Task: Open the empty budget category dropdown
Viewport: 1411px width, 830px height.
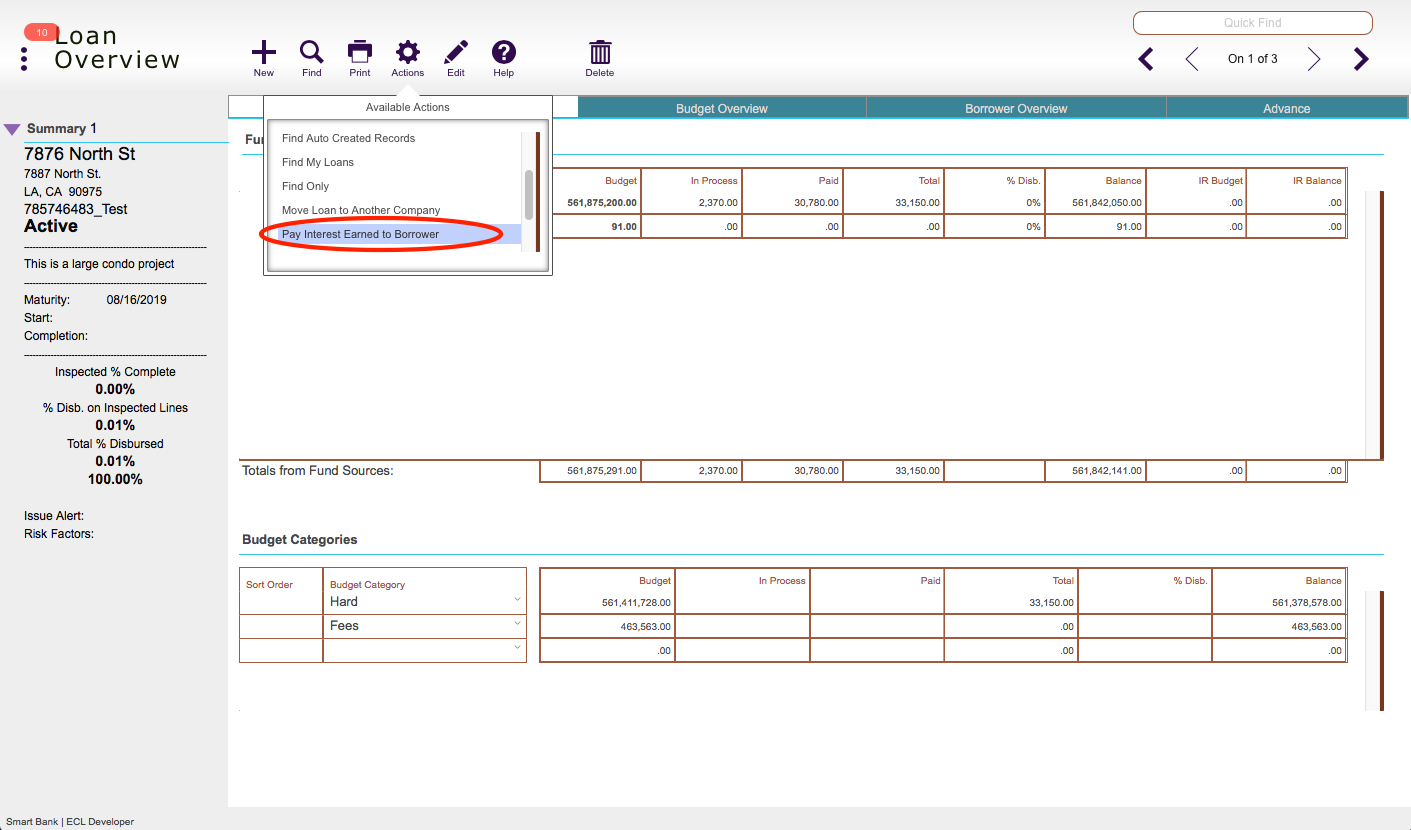Action: (517, 648)
